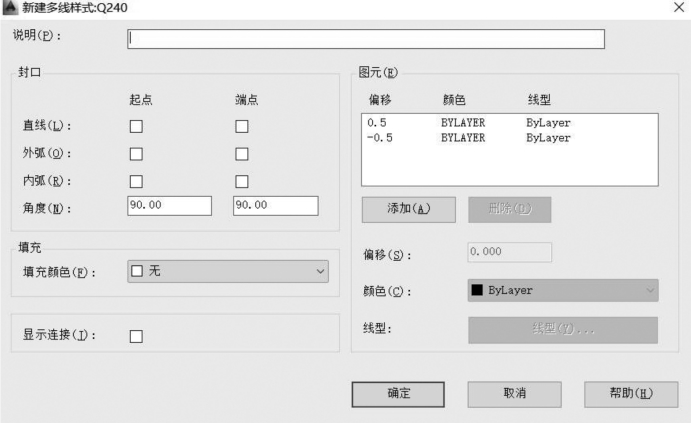Select the -0.5 offset element row
This screenshot has width=691, height=423.
[x=509, y=138]
